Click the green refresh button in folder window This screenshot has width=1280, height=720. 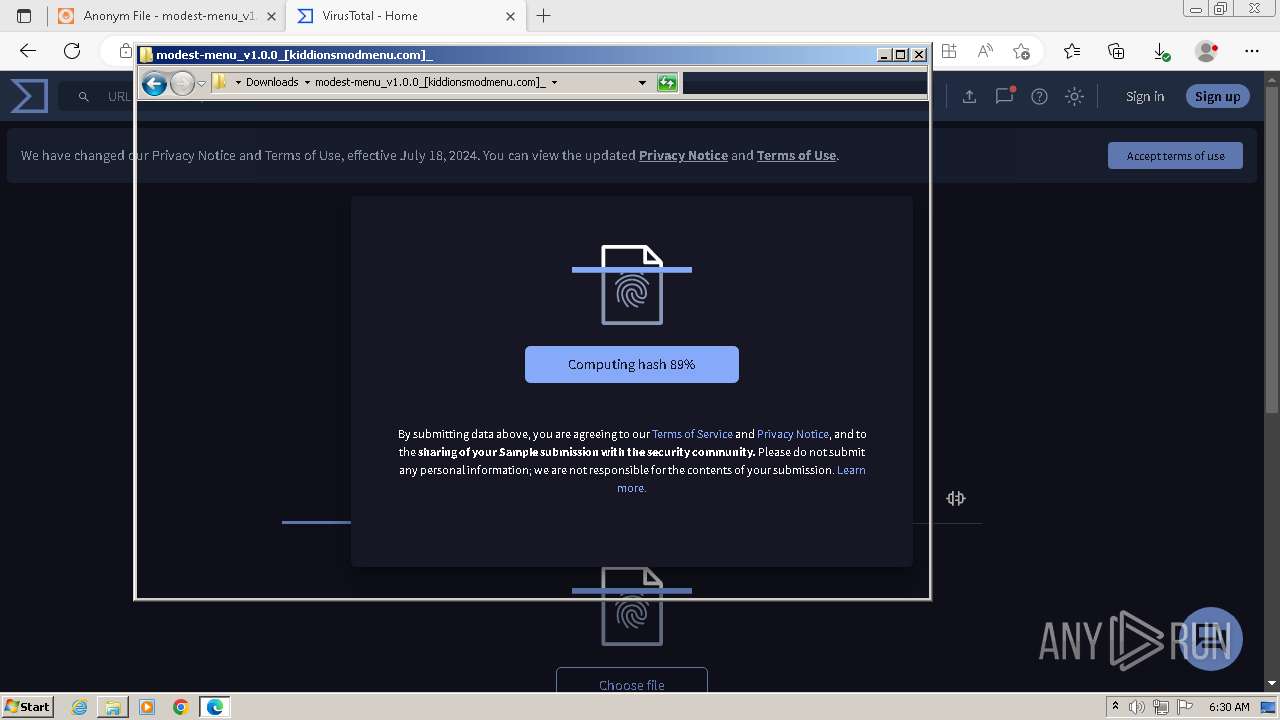click(x=667, y=82)
